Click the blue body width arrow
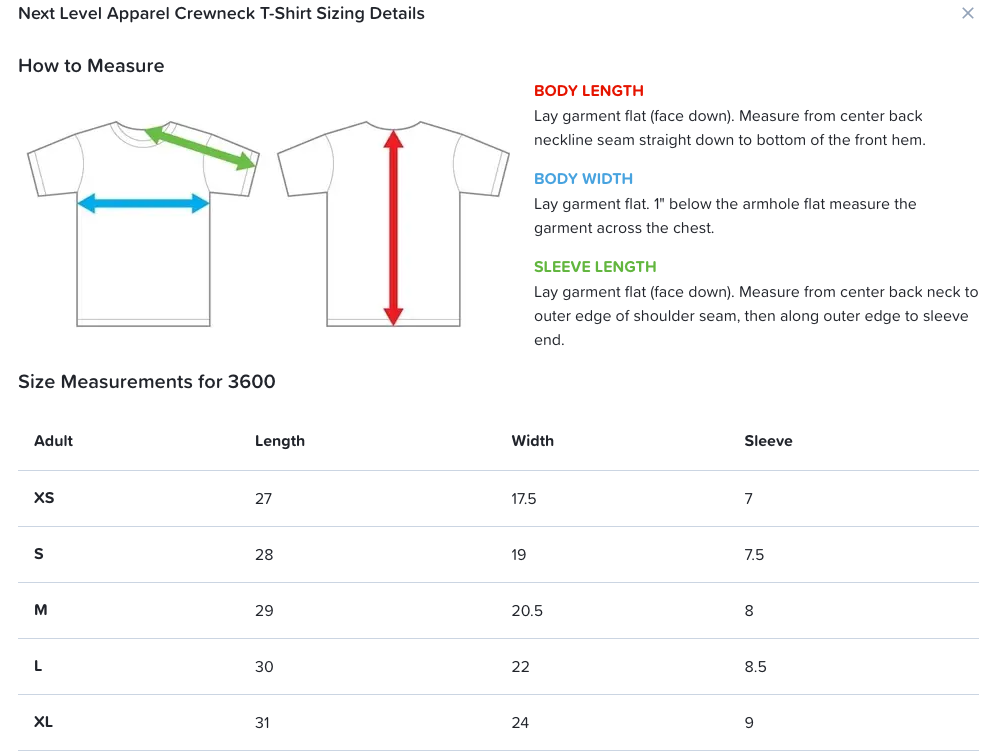 [x=143, y=204]
